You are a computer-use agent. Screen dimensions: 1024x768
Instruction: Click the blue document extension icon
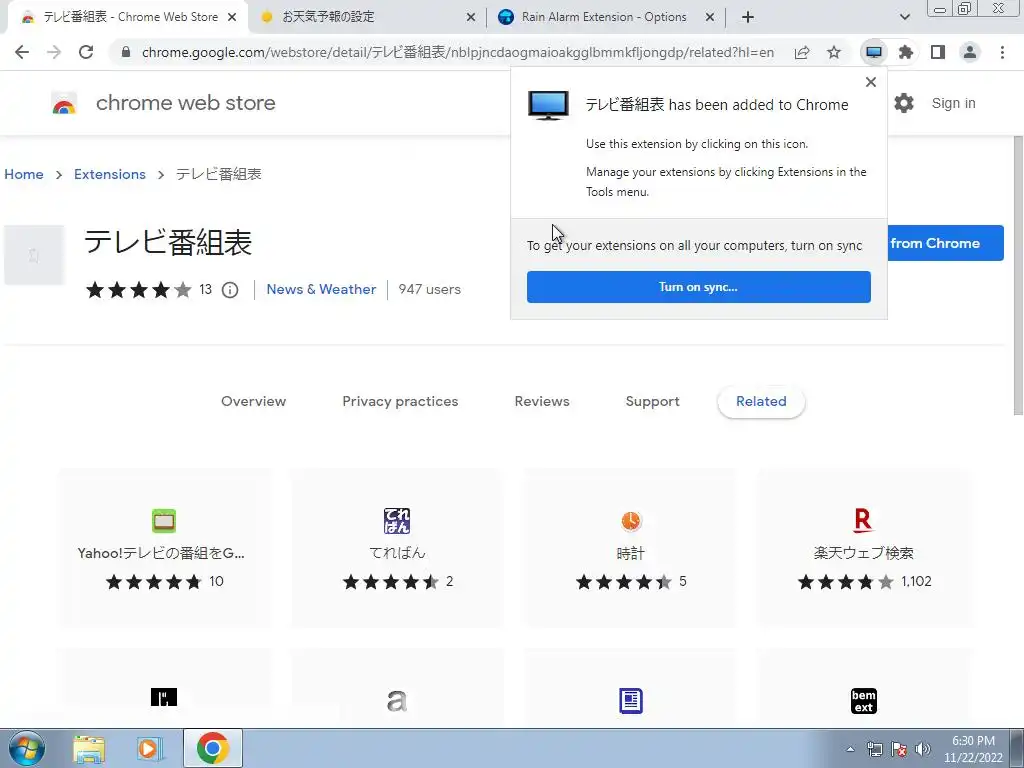(631, 701)
